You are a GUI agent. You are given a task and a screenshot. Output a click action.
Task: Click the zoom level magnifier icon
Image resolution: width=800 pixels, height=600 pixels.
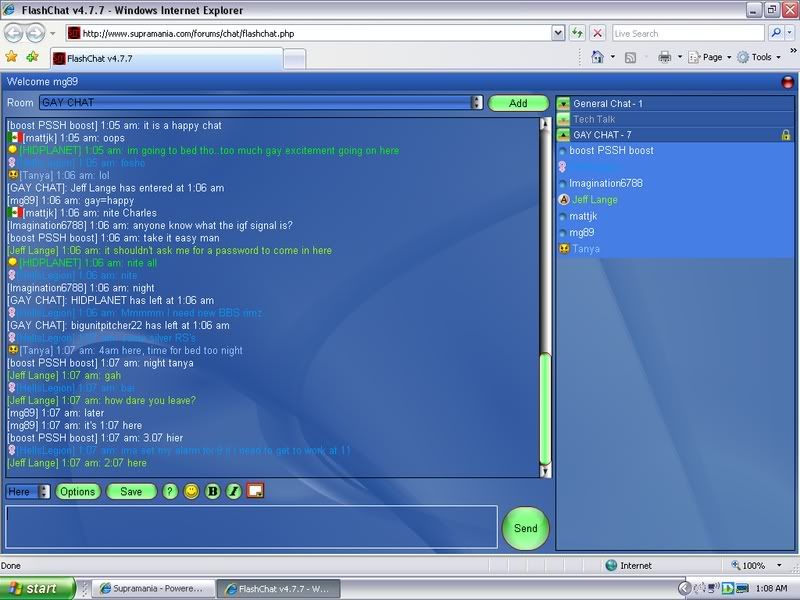tap(735, 565)
